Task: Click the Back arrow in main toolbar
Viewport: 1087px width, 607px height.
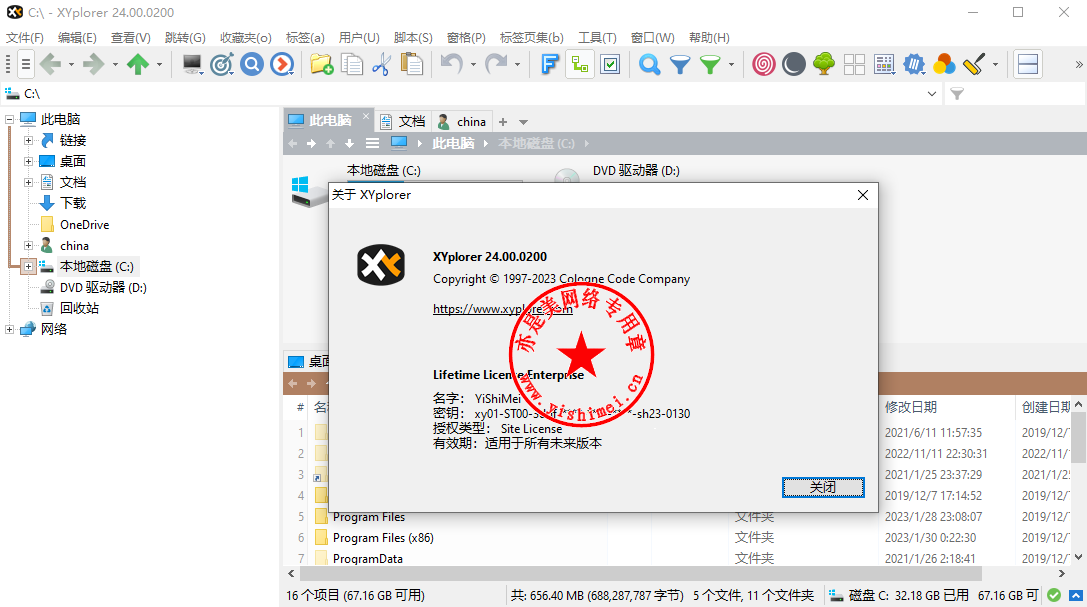Action: 50,64
